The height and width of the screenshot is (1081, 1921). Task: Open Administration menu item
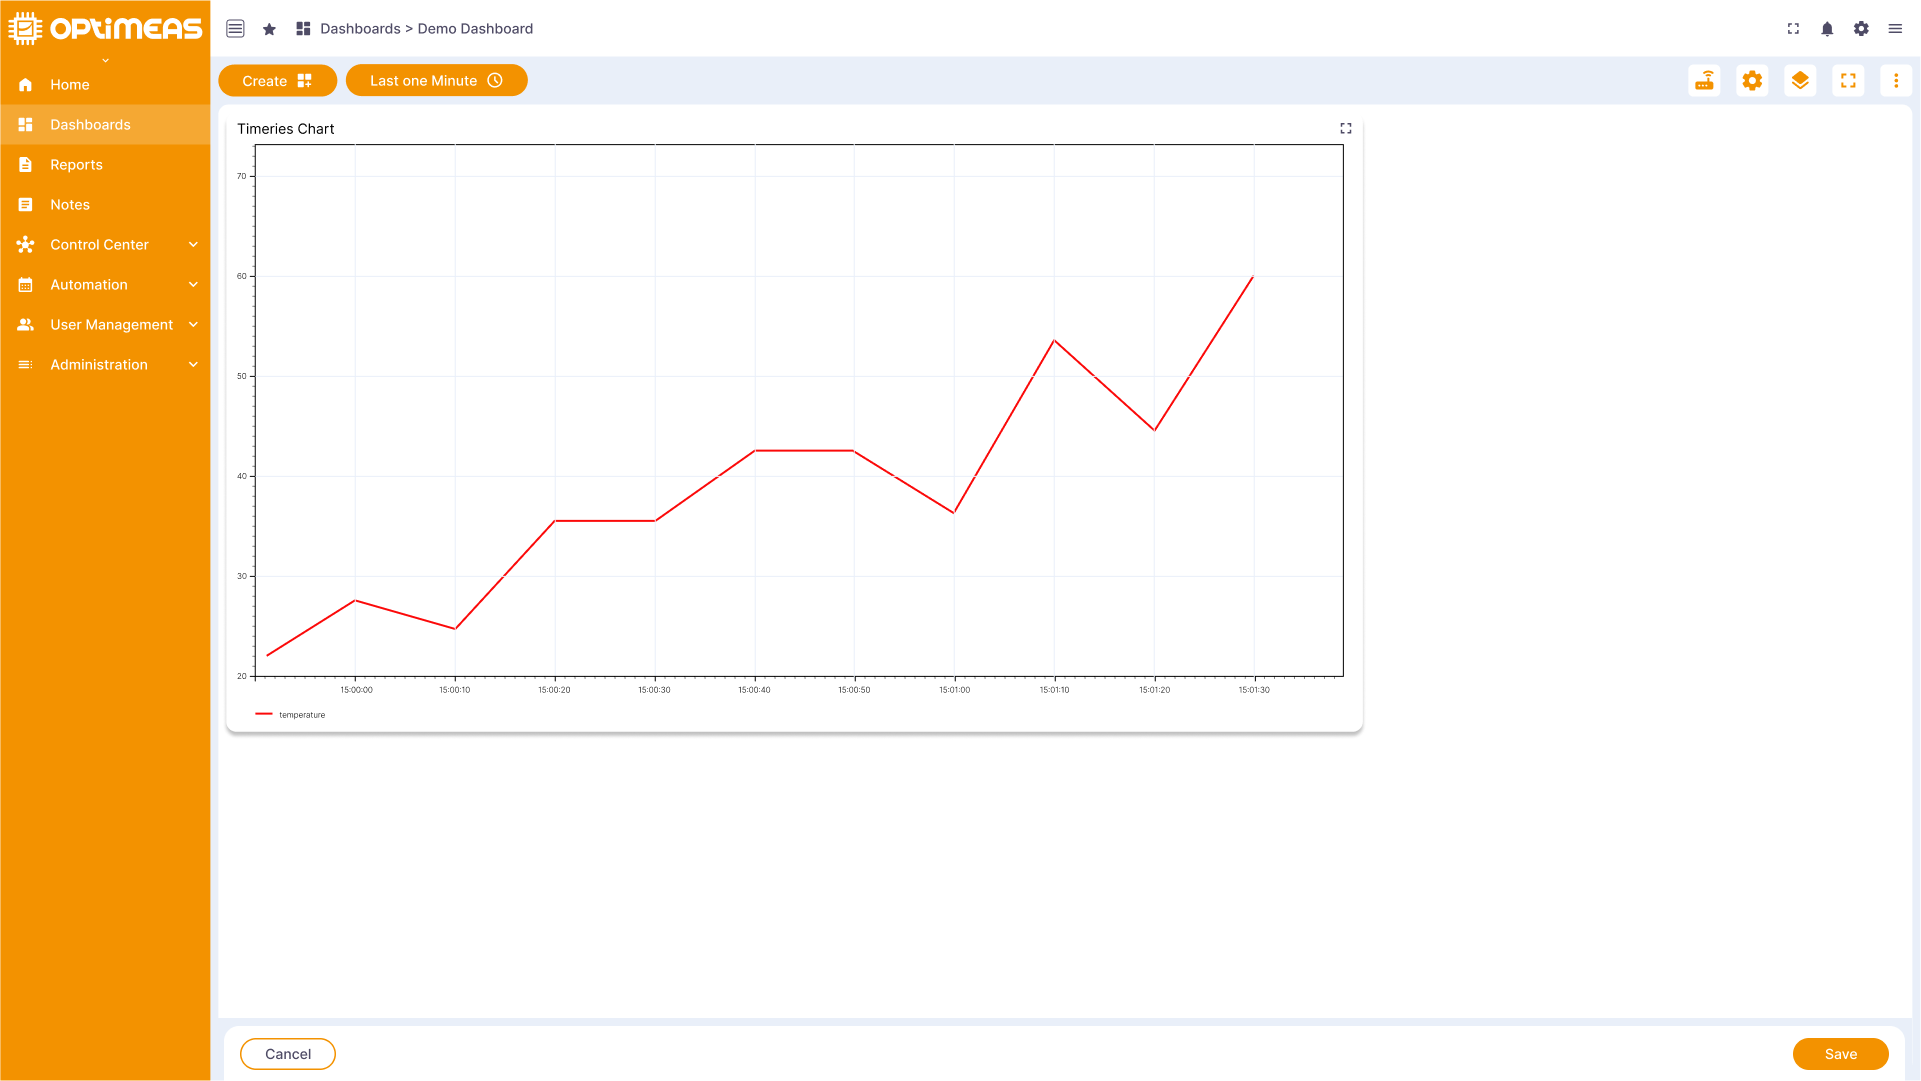pos(105,365)
